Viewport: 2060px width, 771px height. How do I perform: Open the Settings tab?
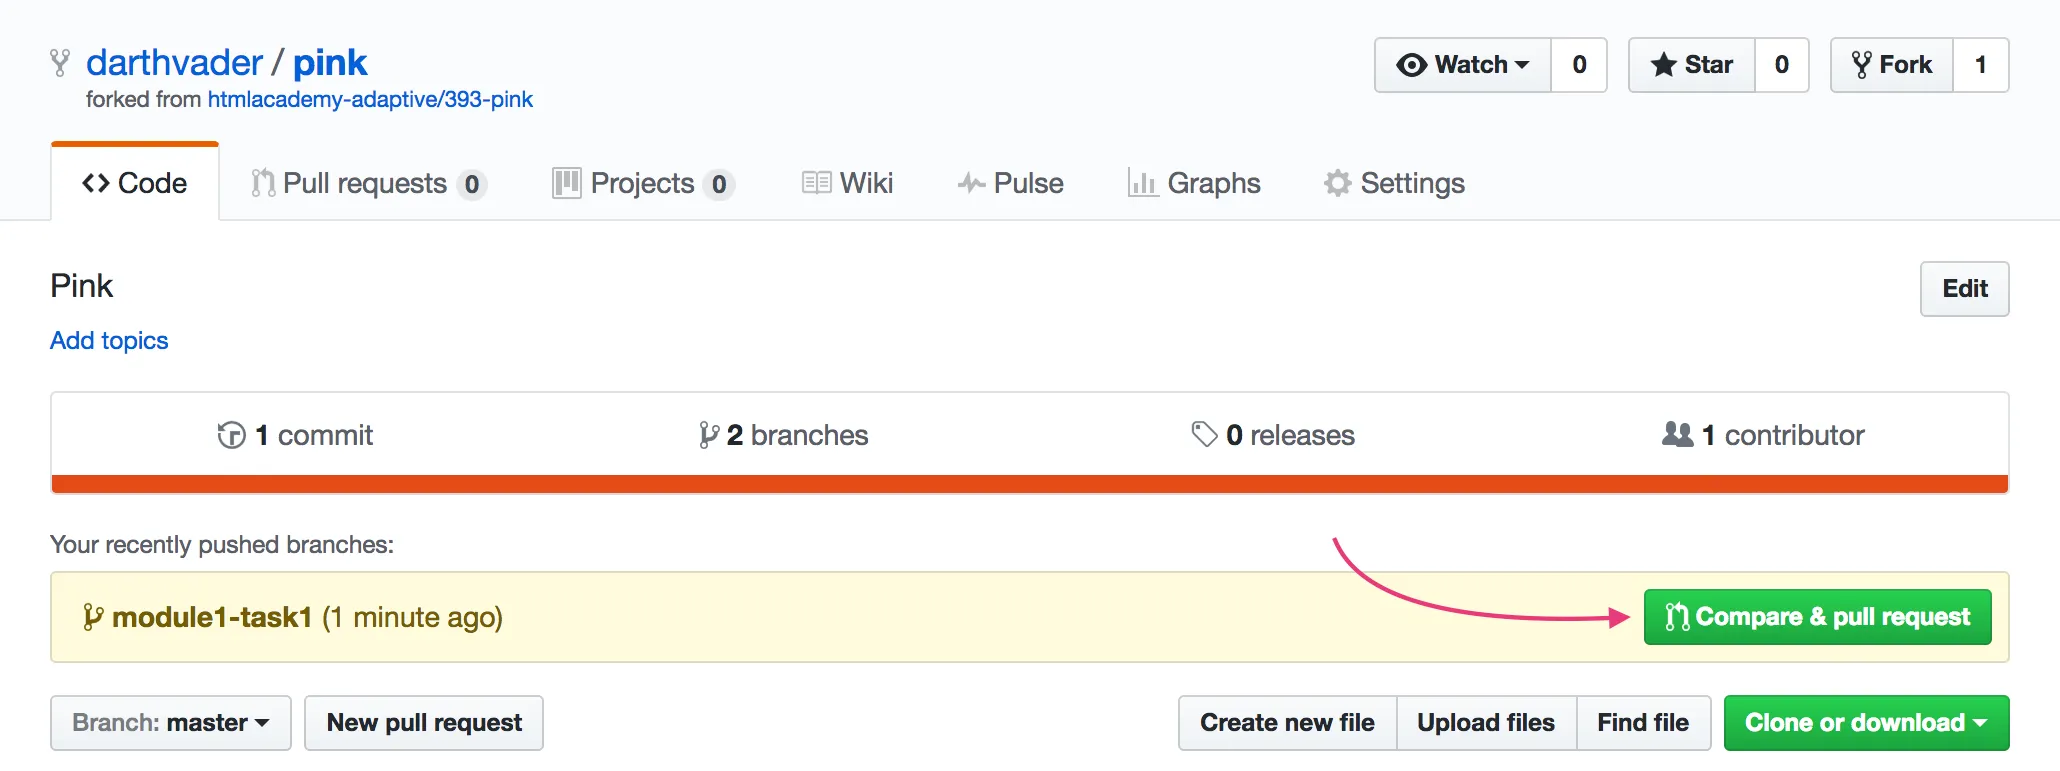1394,183
